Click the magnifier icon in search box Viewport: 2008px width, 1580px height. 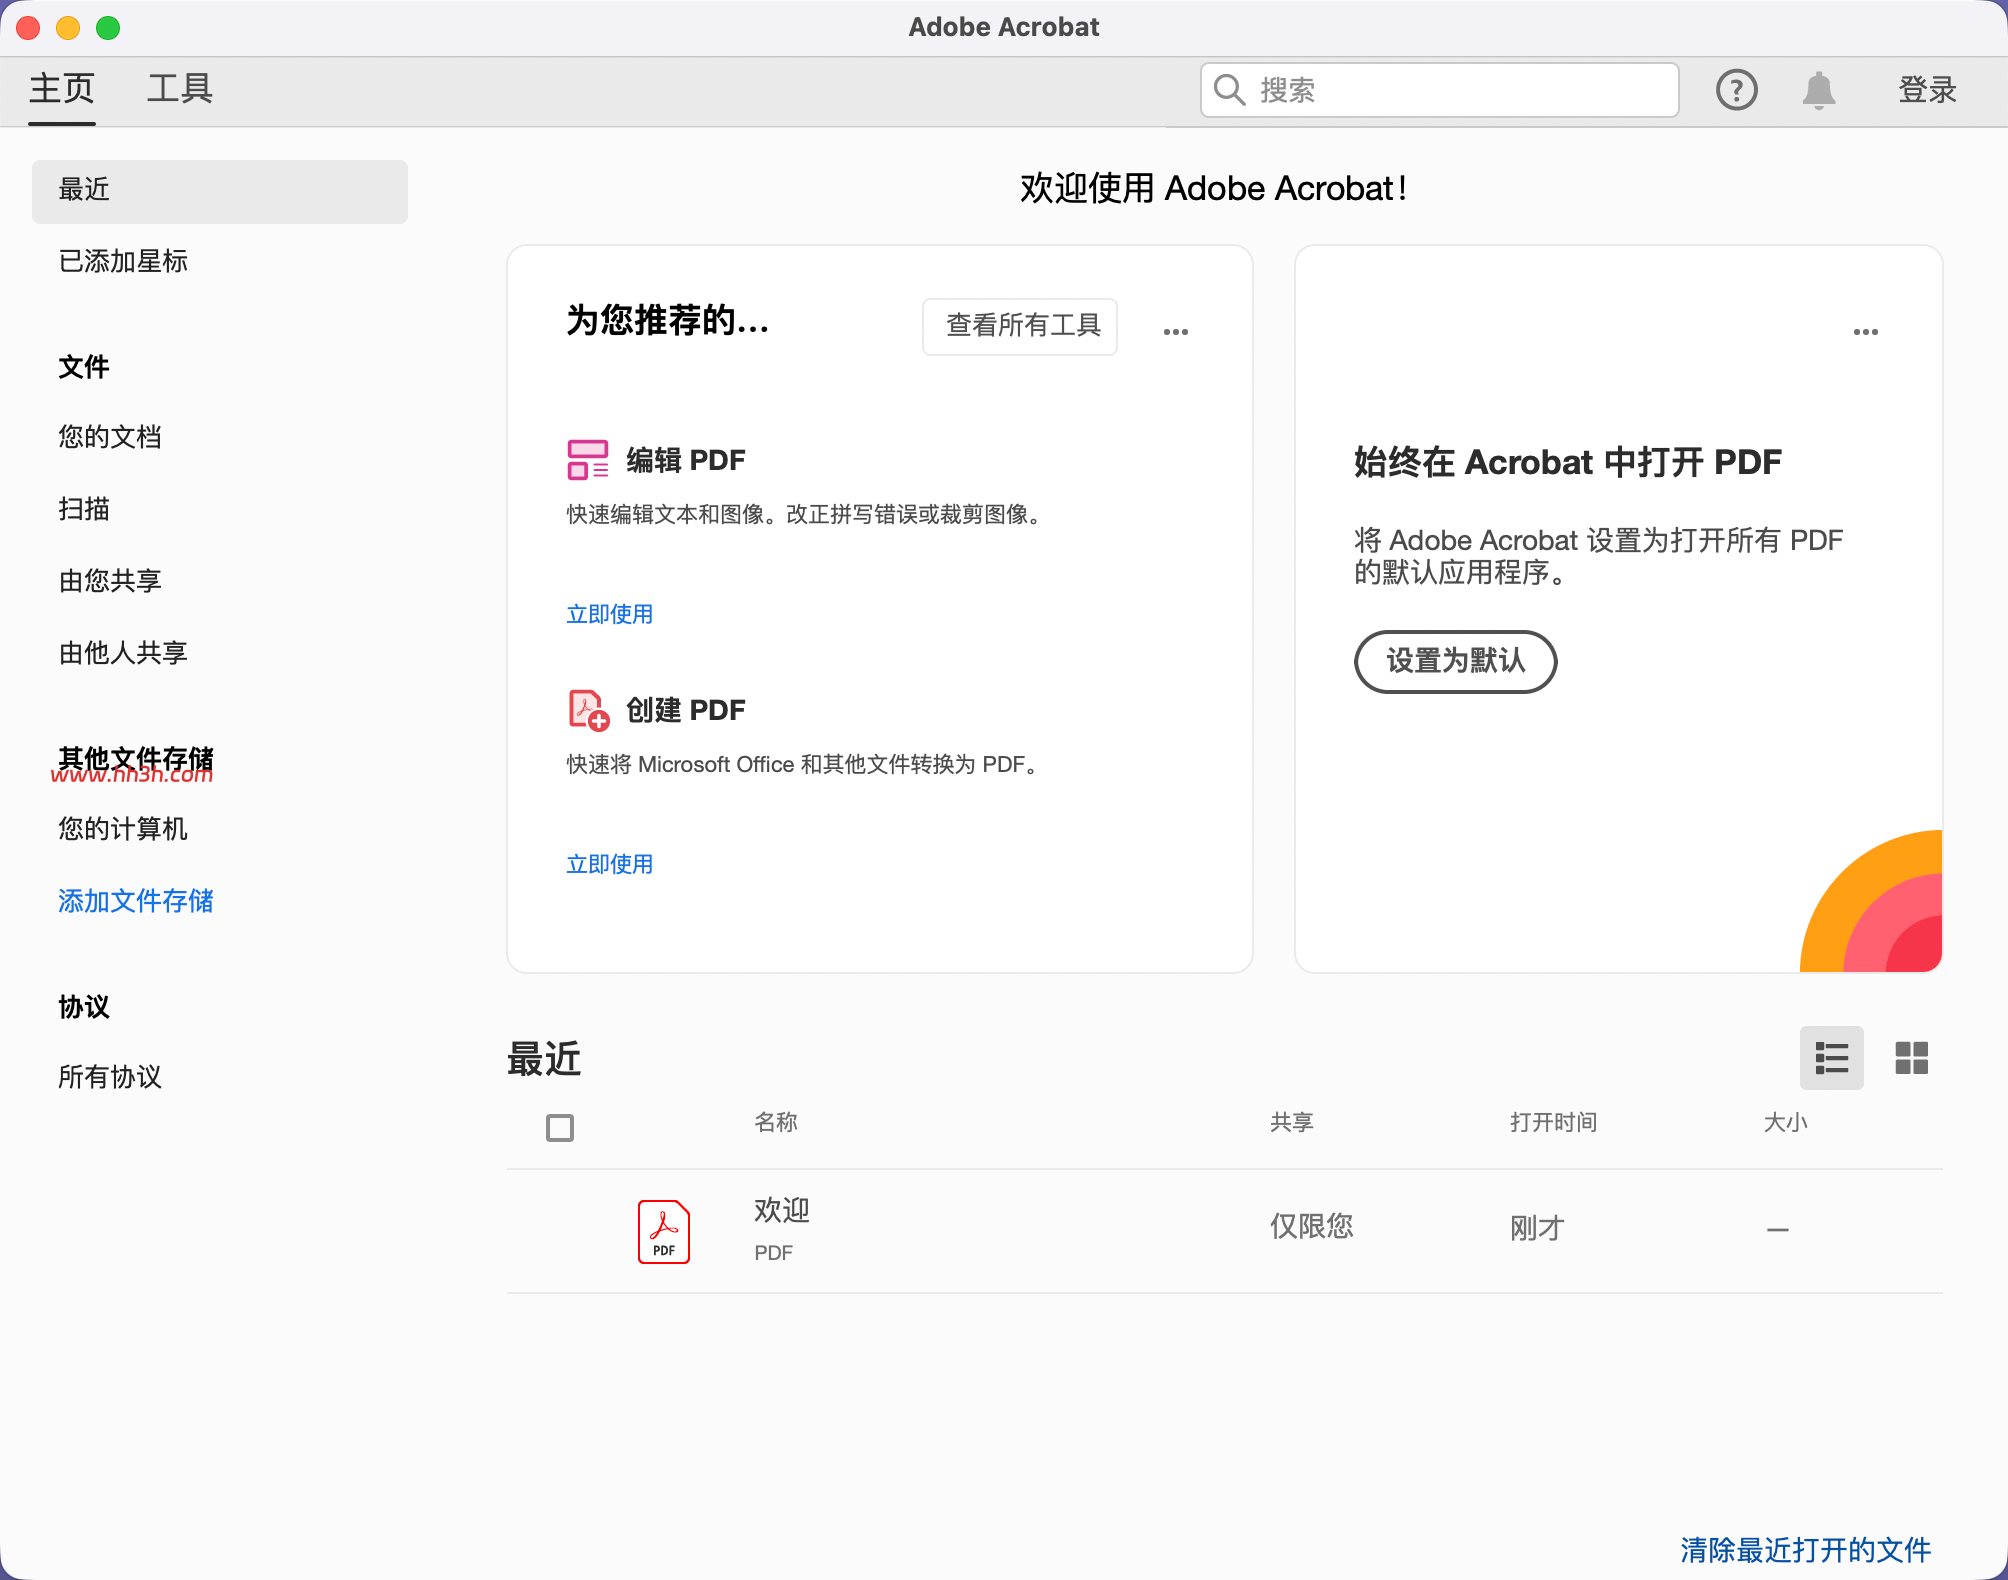click(1229, 90)
